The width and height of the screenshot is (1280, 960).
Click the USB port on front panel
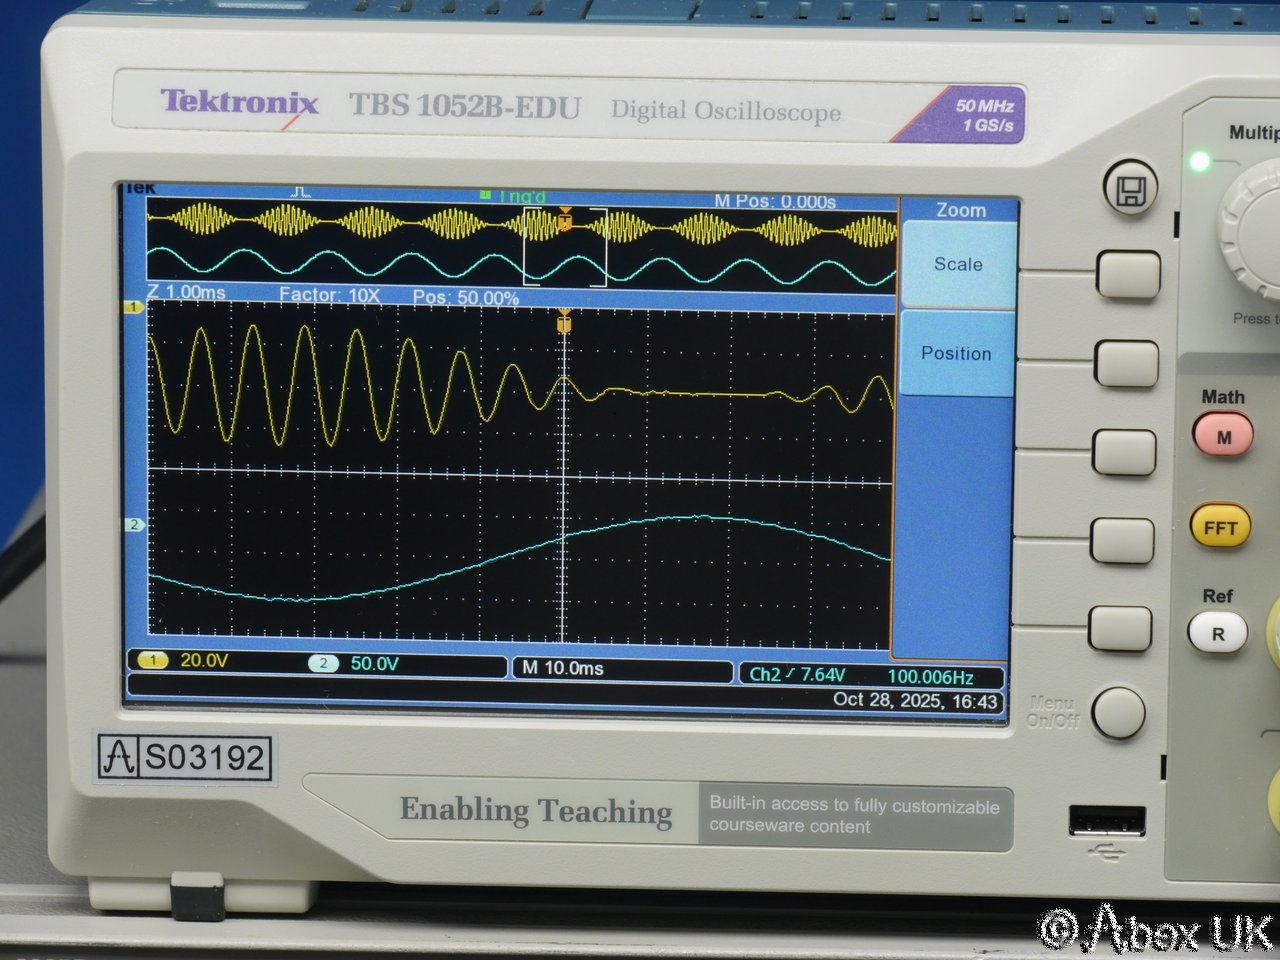1107,820
